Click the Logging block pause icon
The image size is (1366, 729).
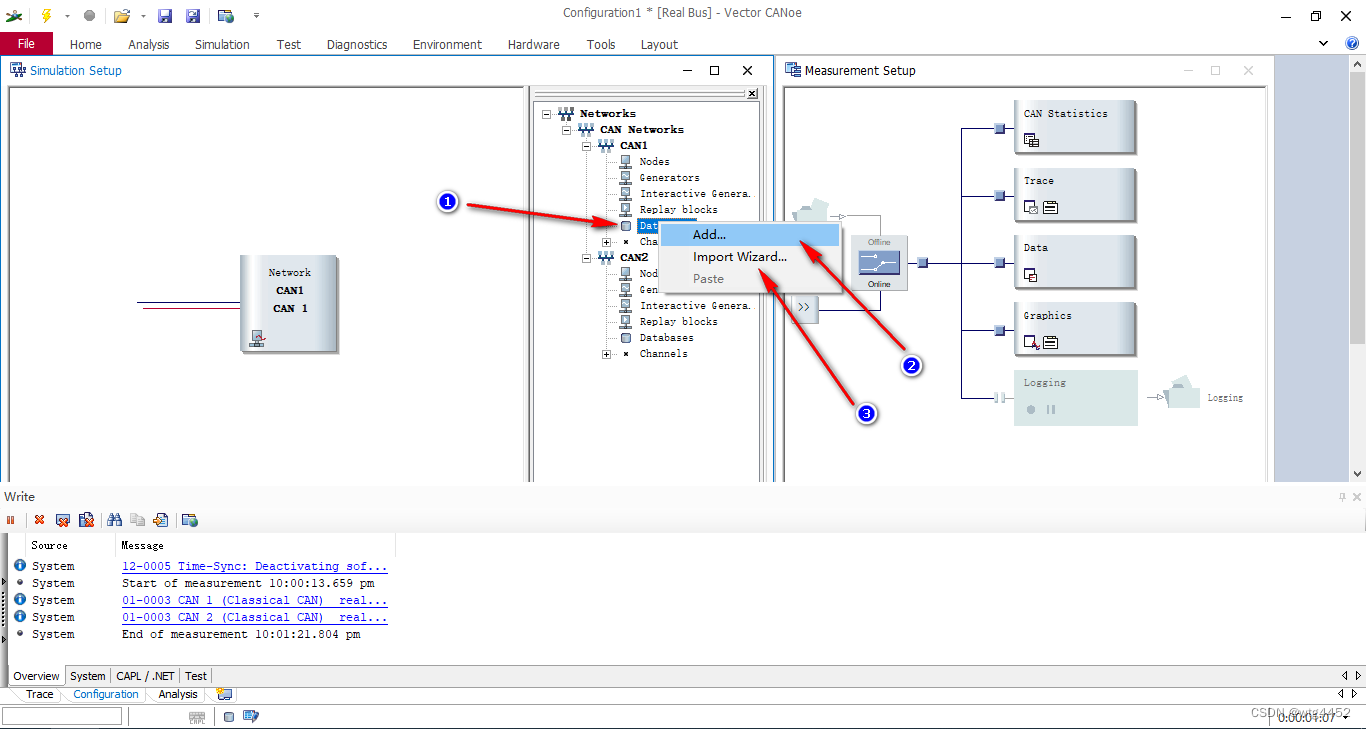point(1051,409)
